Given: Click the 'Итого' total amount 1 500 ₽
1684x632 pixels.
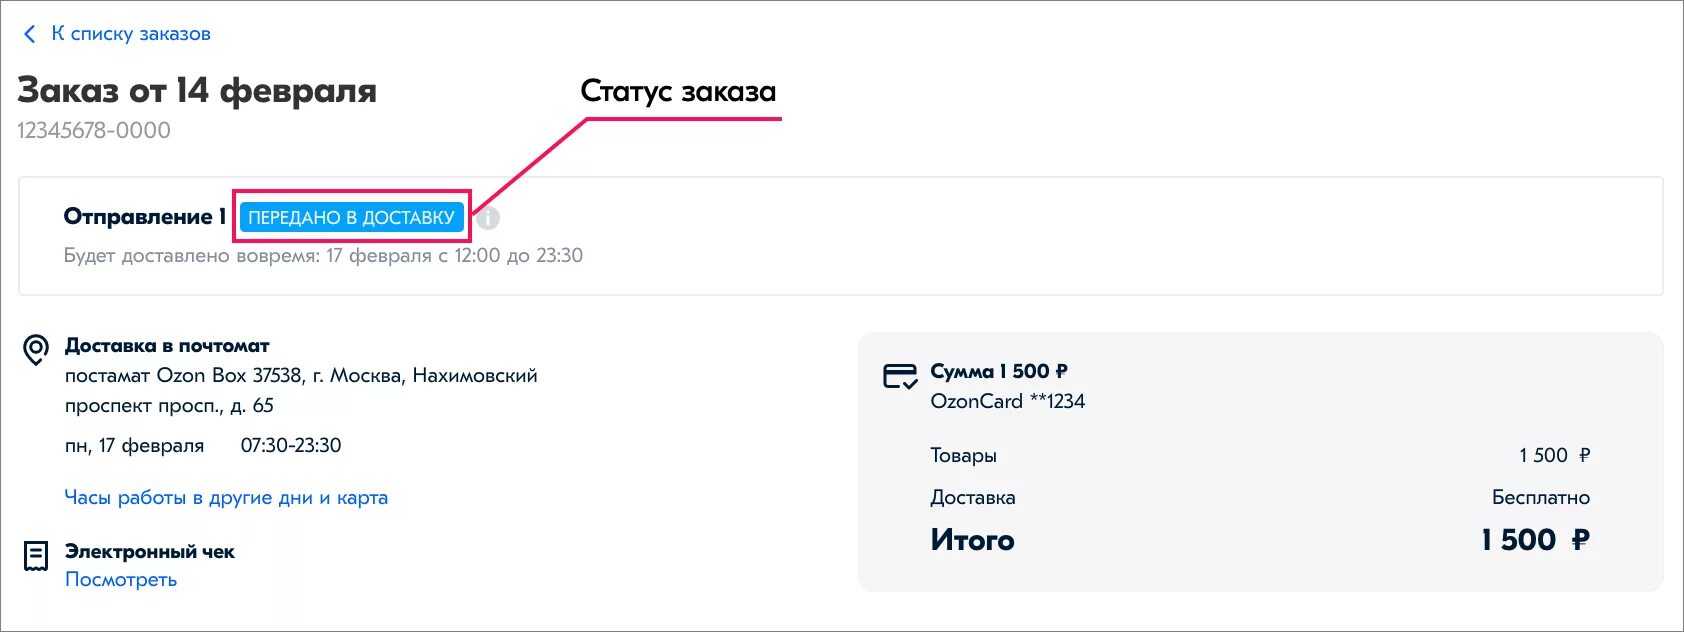Looking at the screenshot, I should (1535, 540).
